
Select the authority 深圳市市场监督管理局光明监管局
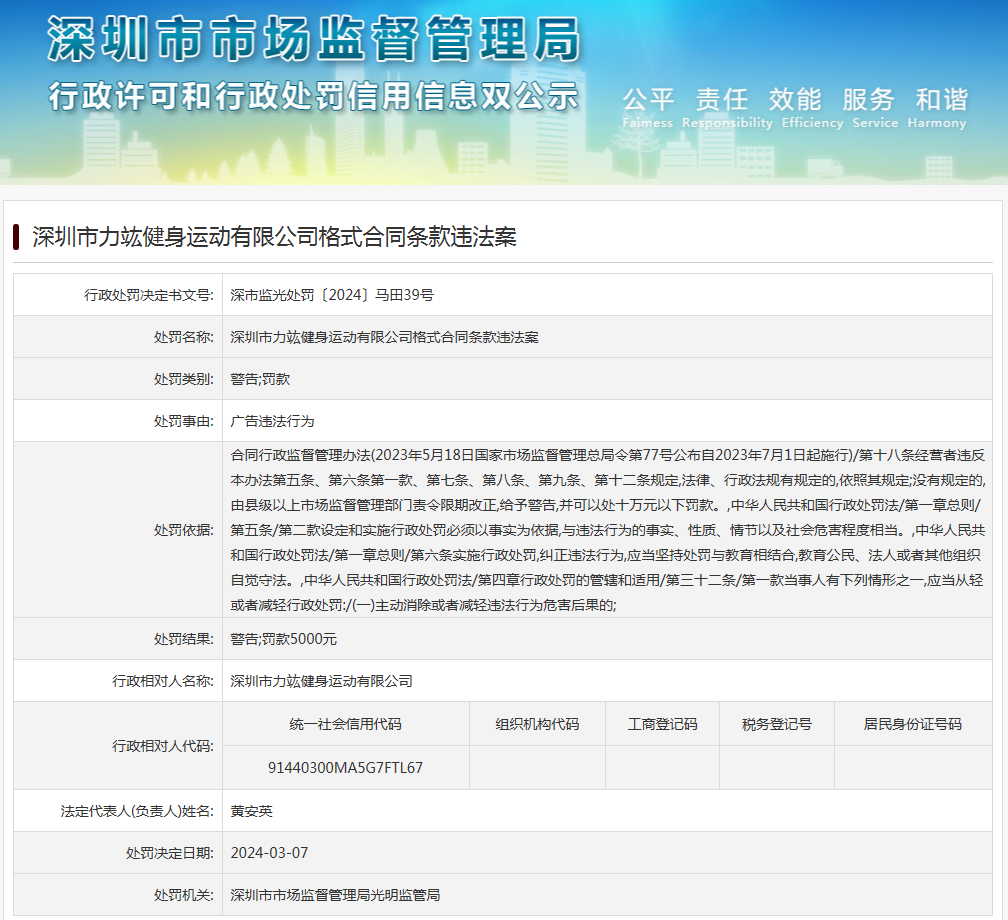335,895
